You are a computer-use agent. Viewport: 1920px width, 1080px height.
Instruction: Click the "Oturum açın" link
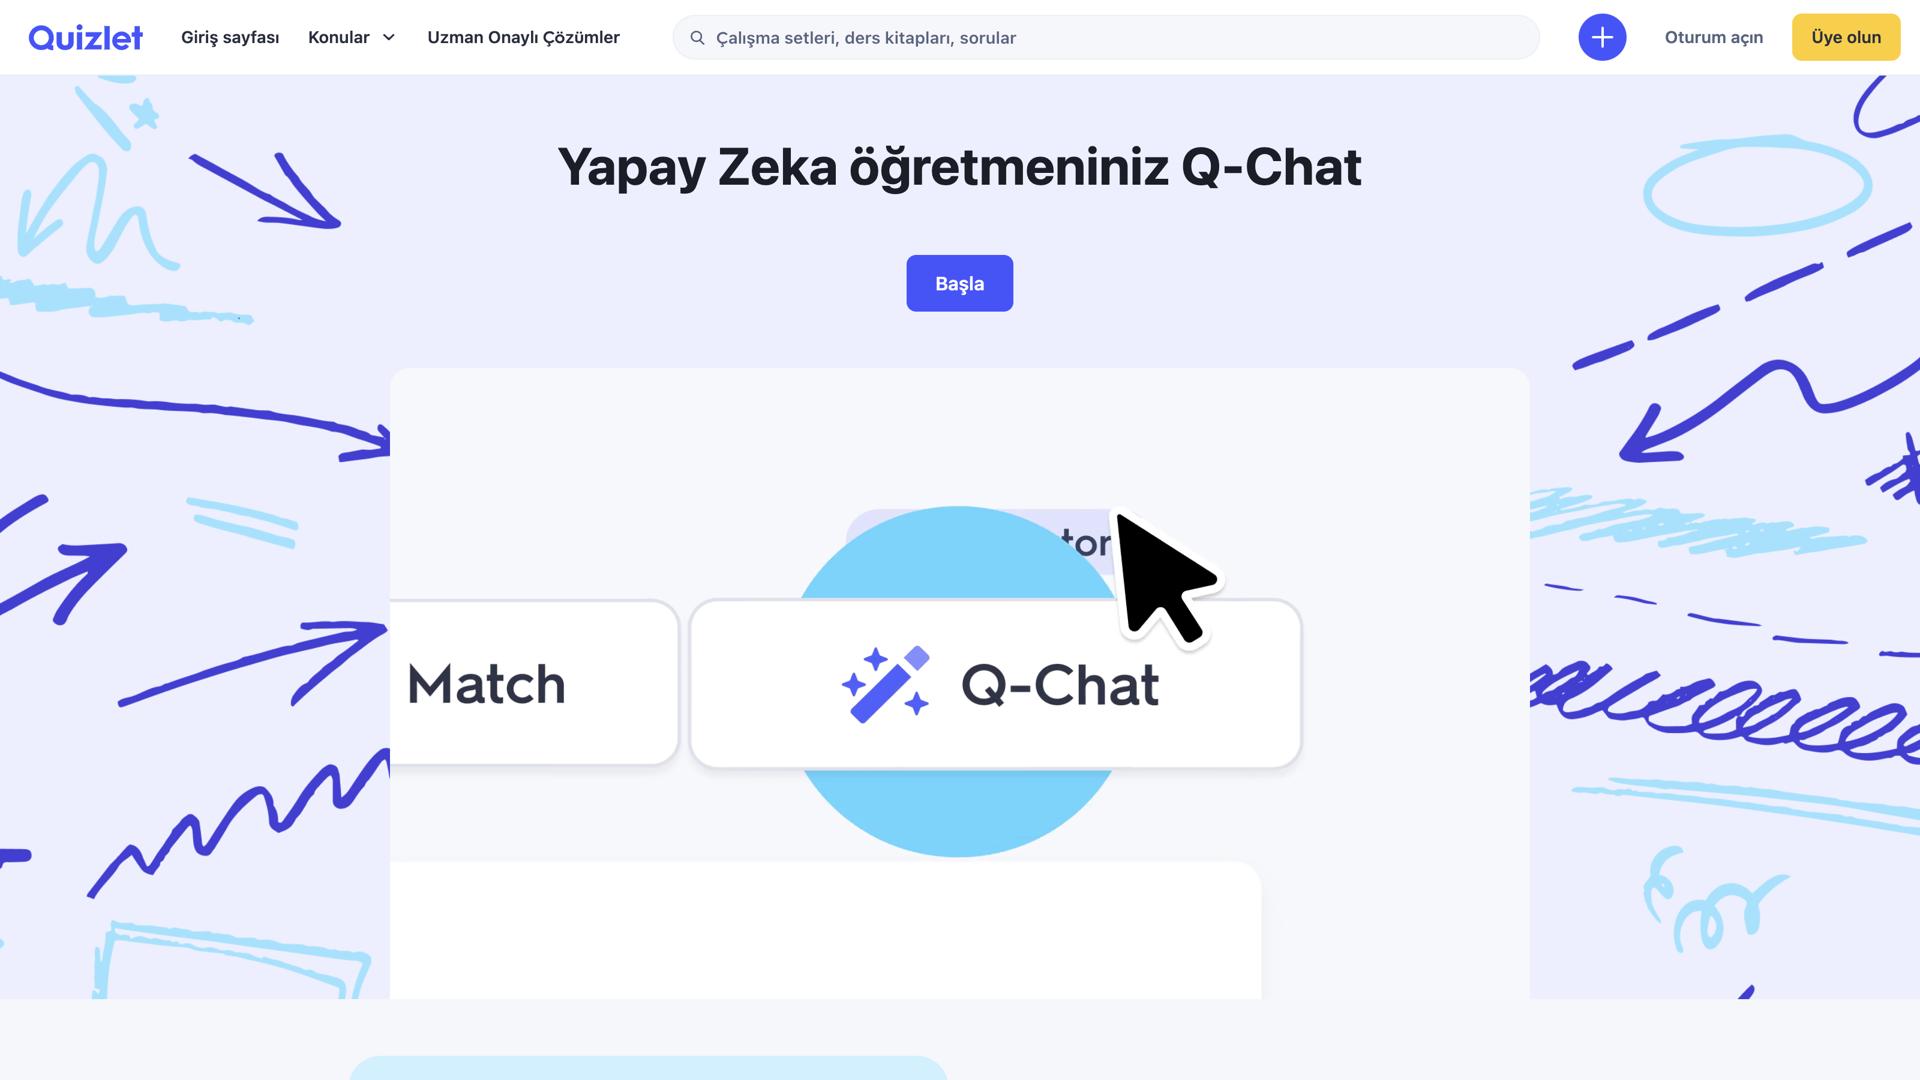(x=1713, y=37)
